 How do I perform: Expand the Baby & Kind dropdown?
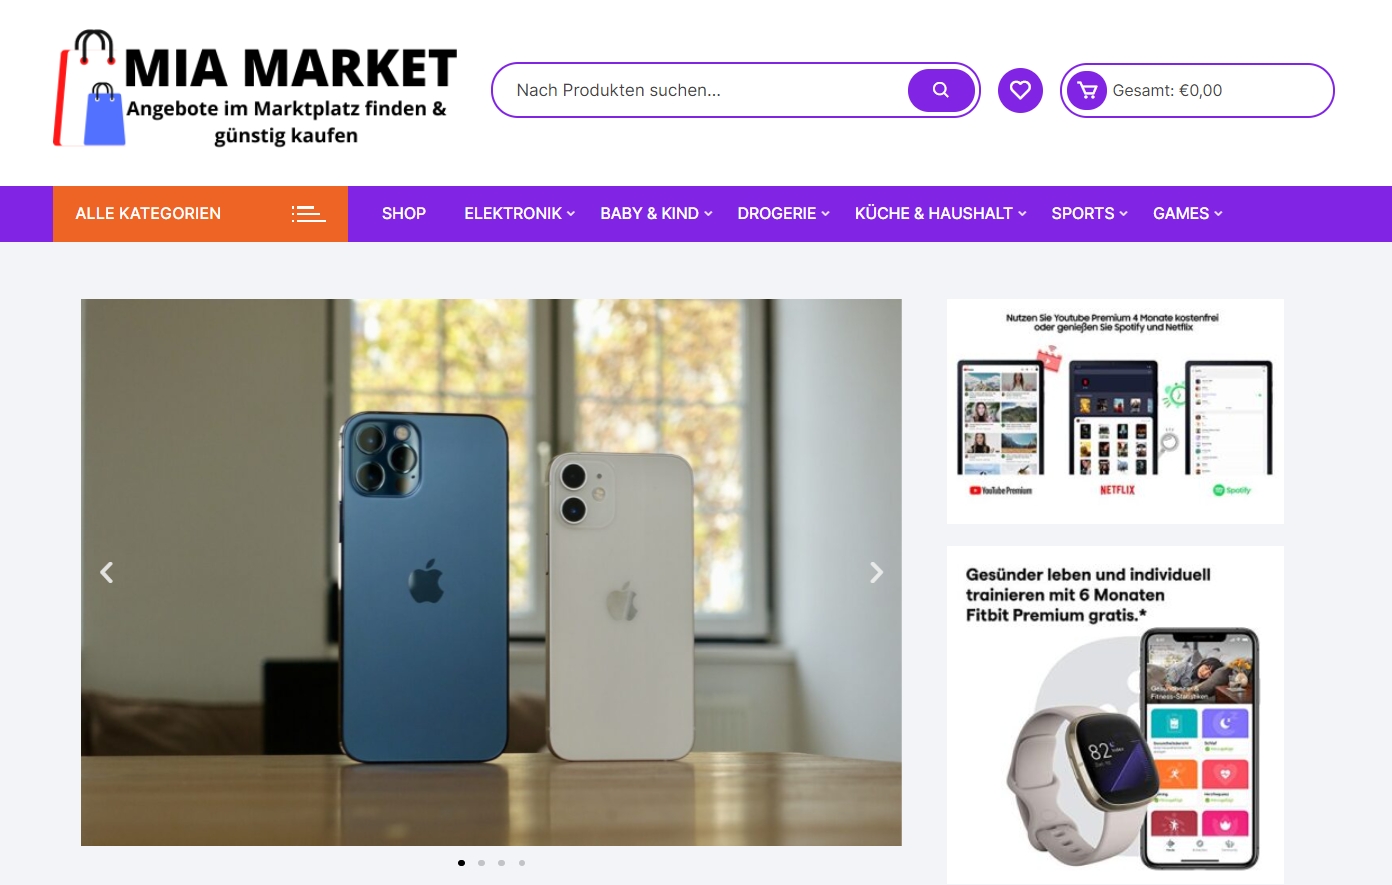[656, 214]
